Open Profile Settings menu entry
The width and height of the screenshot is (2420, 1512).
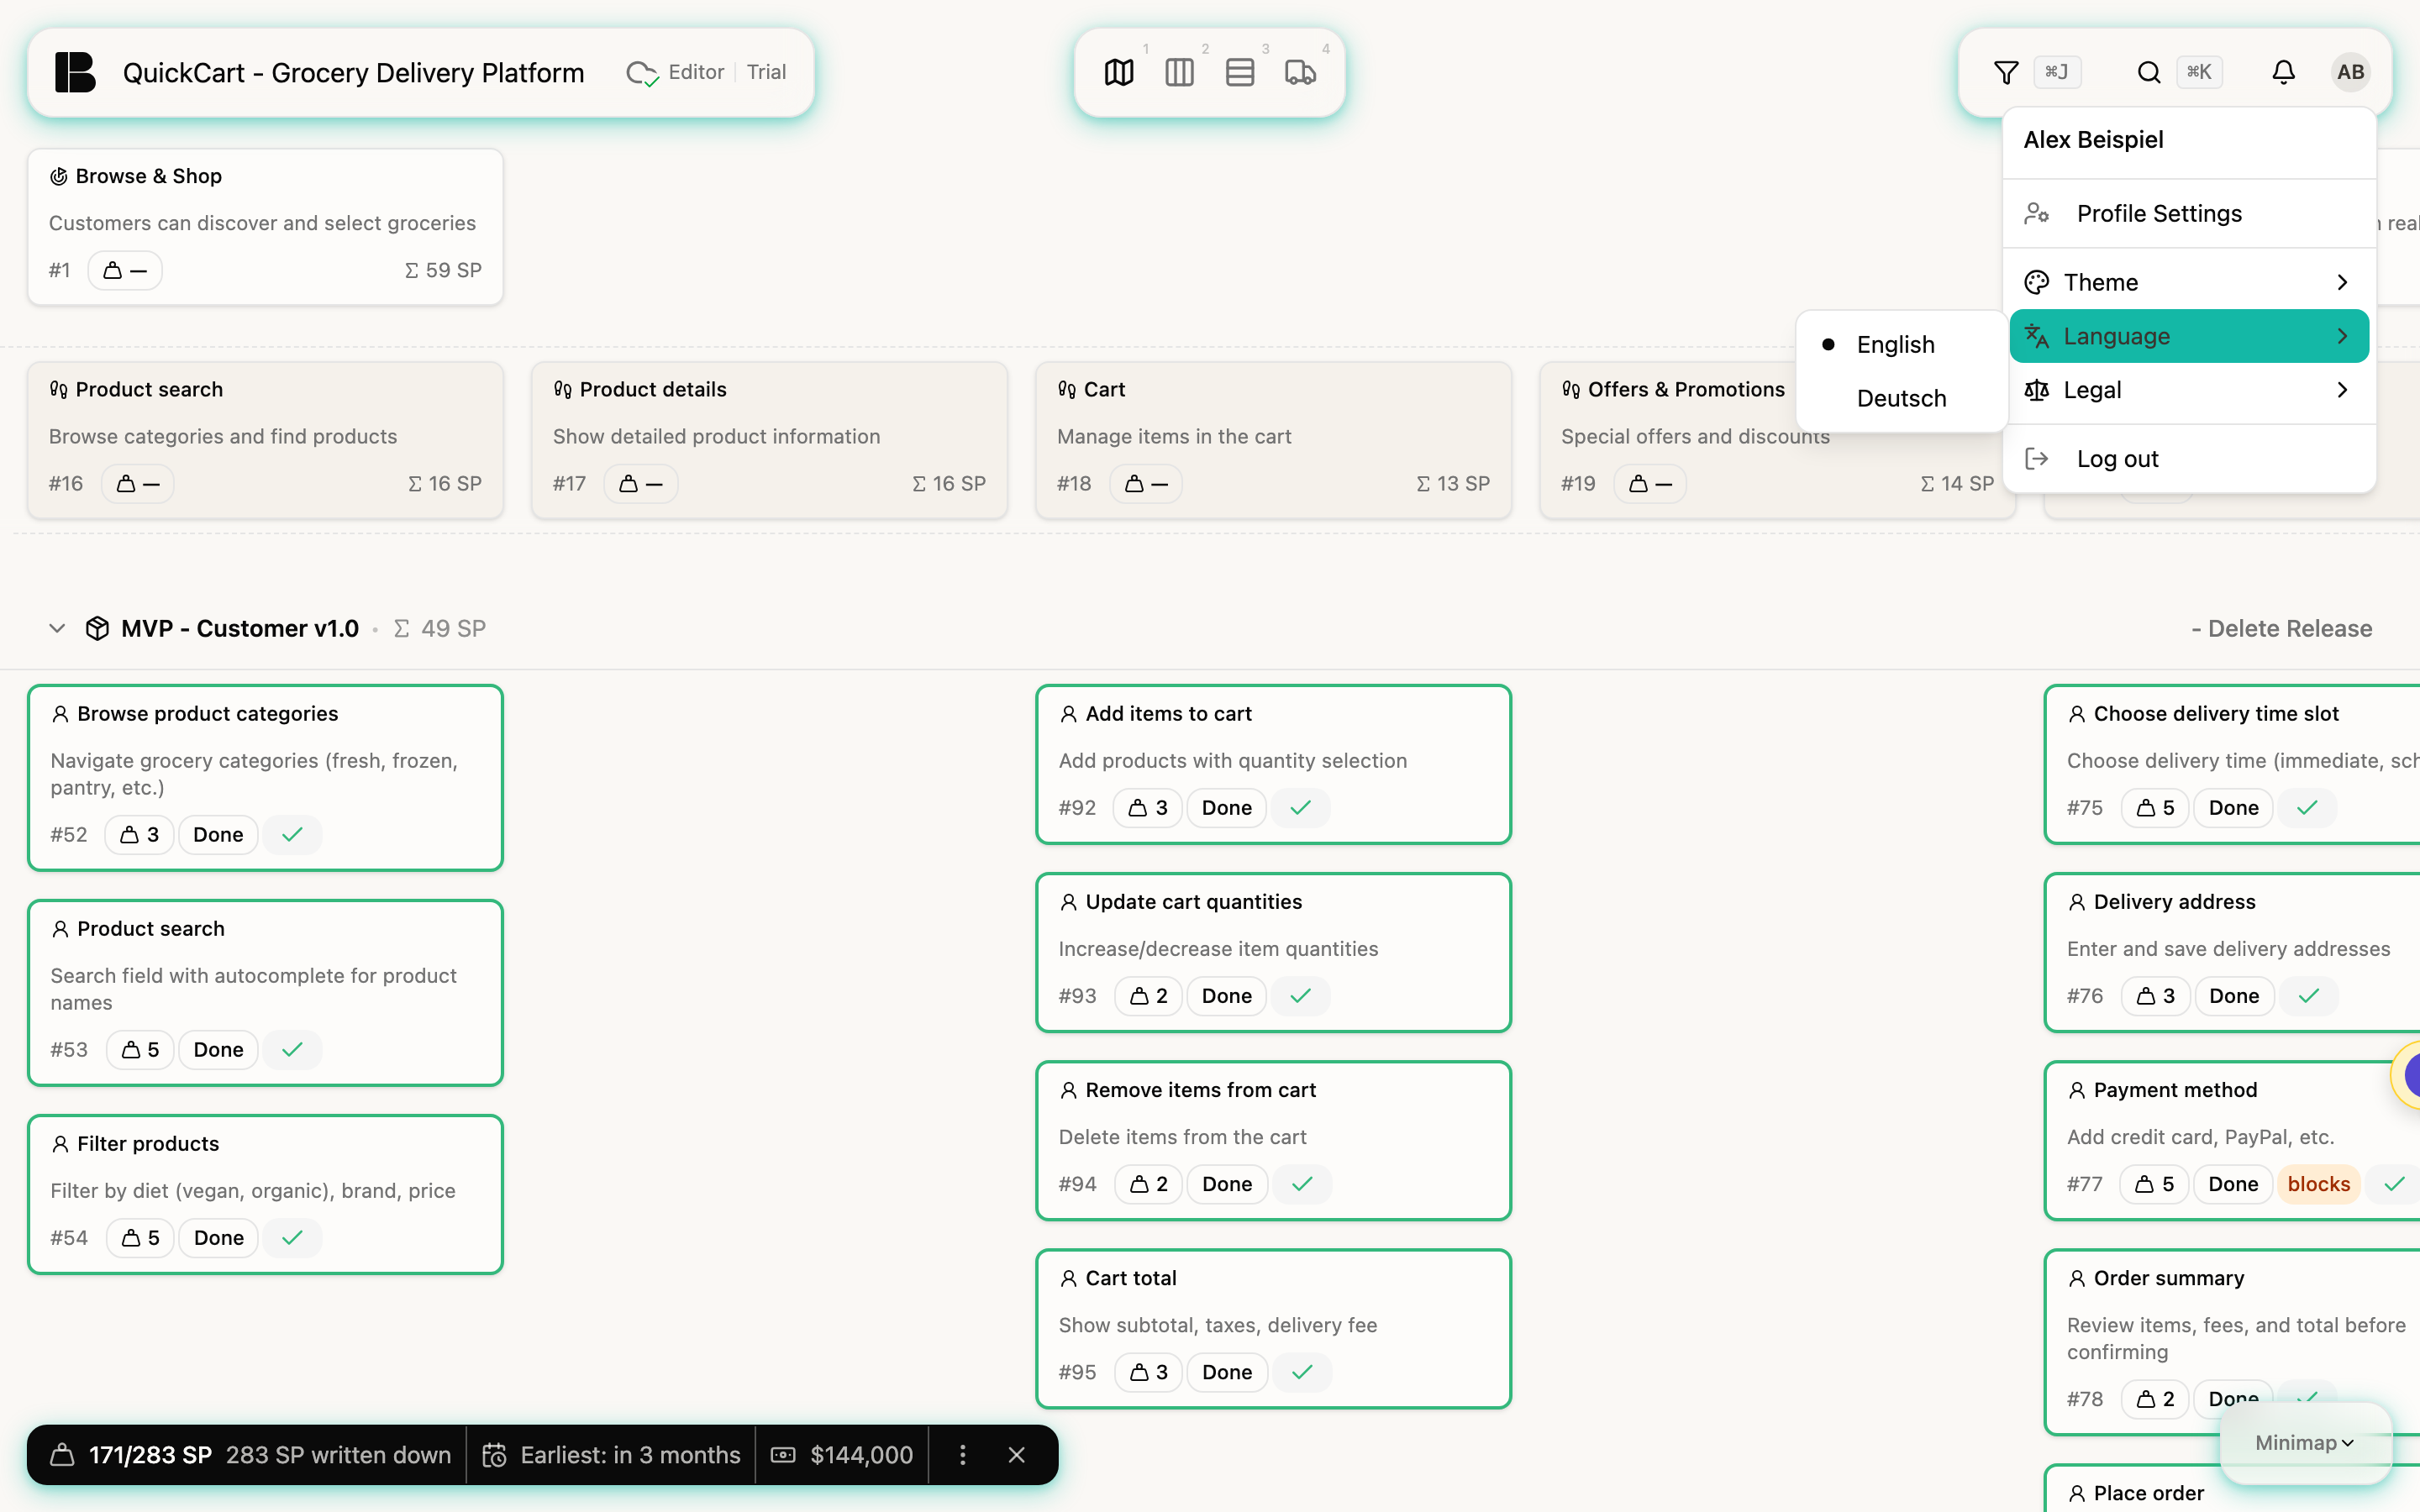(x=2188, y=213)
